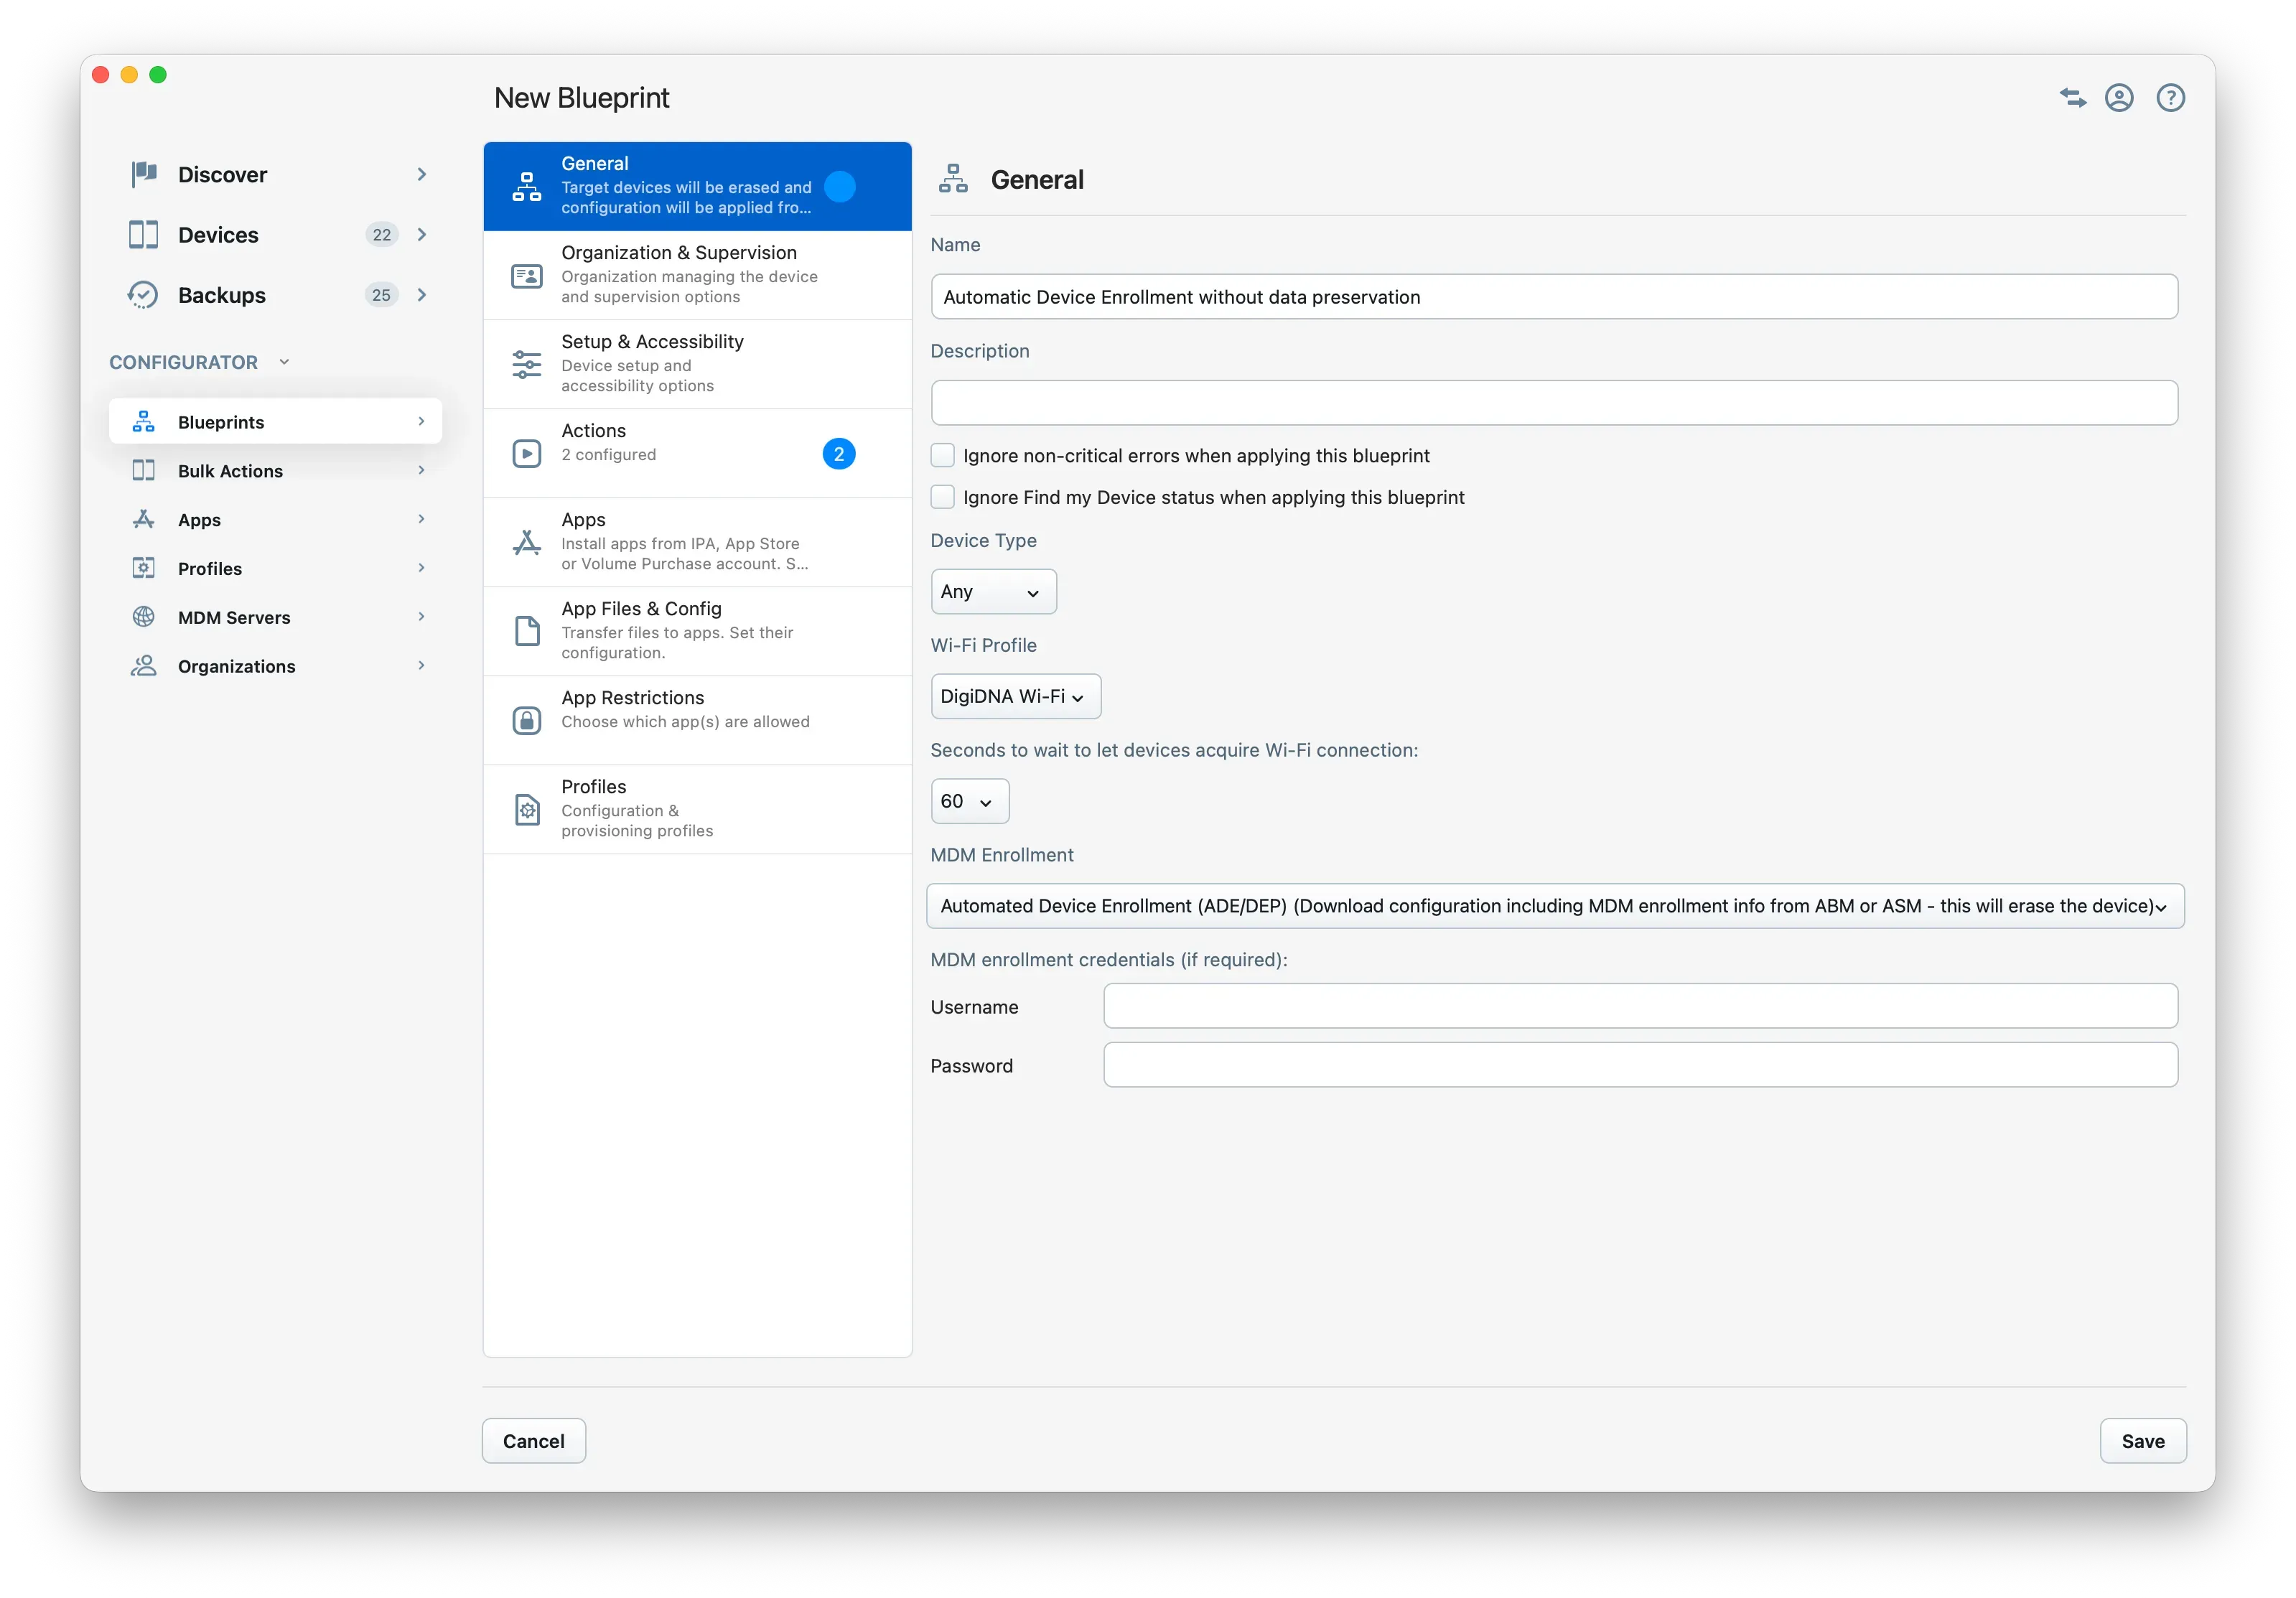Click the Description input field
2296x1598 pixels.
pos(1554,403)
